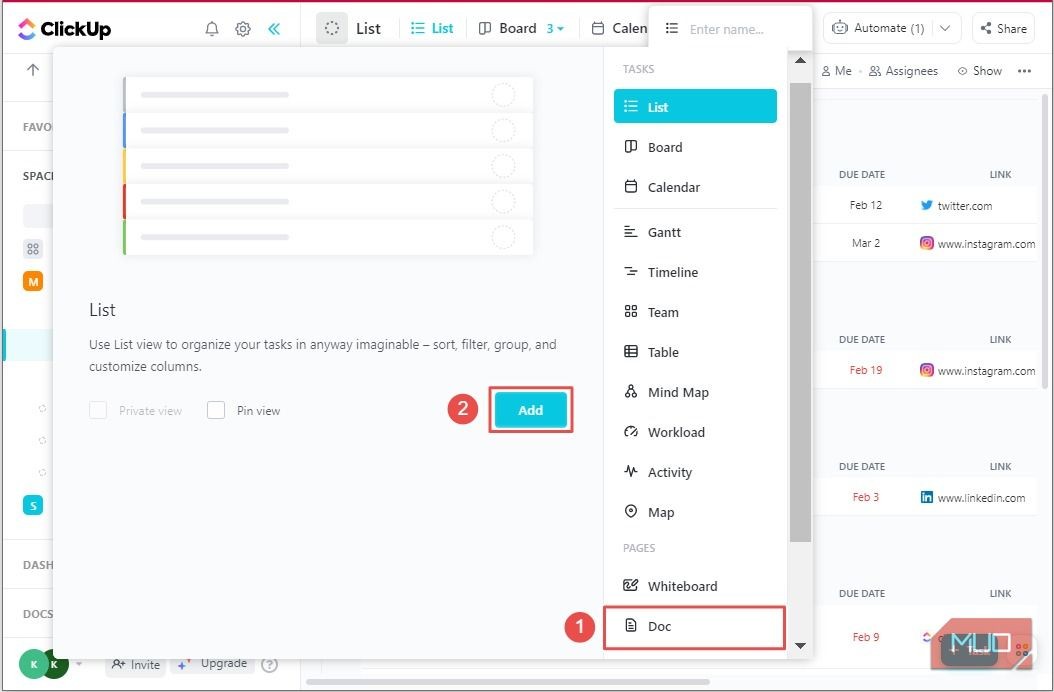Open the blue S space
This screenshot has height=692, width=1054.
pos(33,505)
